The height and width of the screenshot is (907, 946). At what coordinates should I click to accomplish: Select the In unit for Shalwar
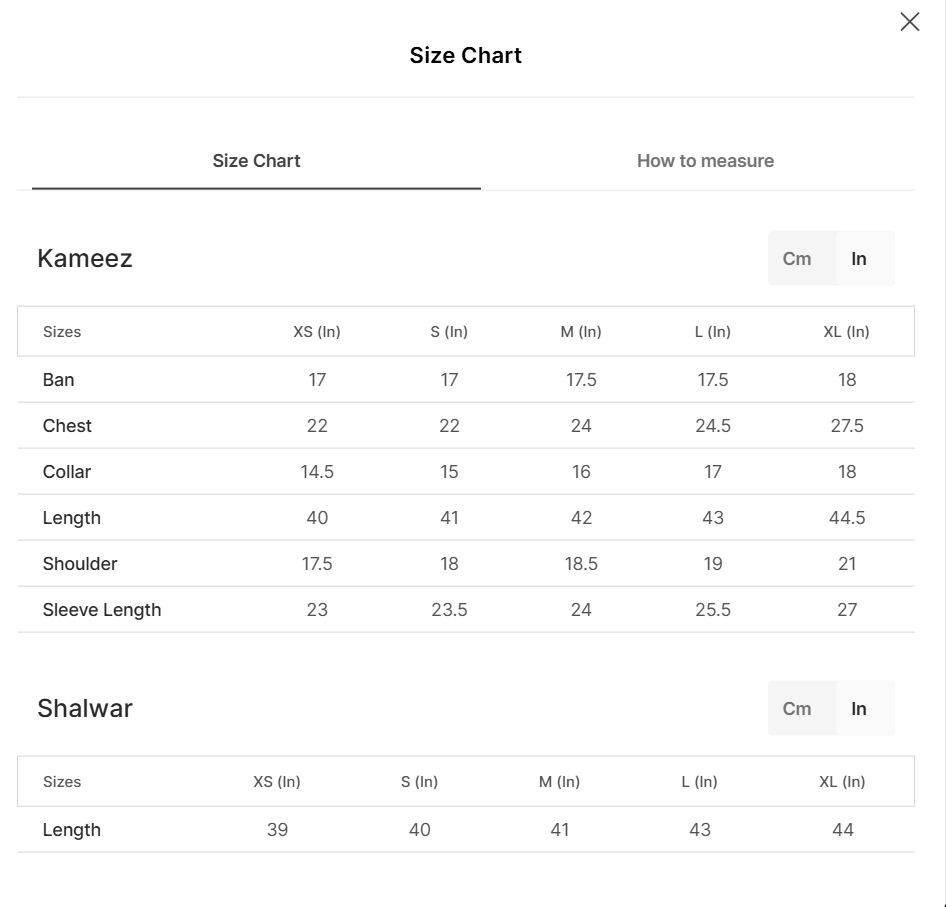pyautogui.click(x=859, y=709)
